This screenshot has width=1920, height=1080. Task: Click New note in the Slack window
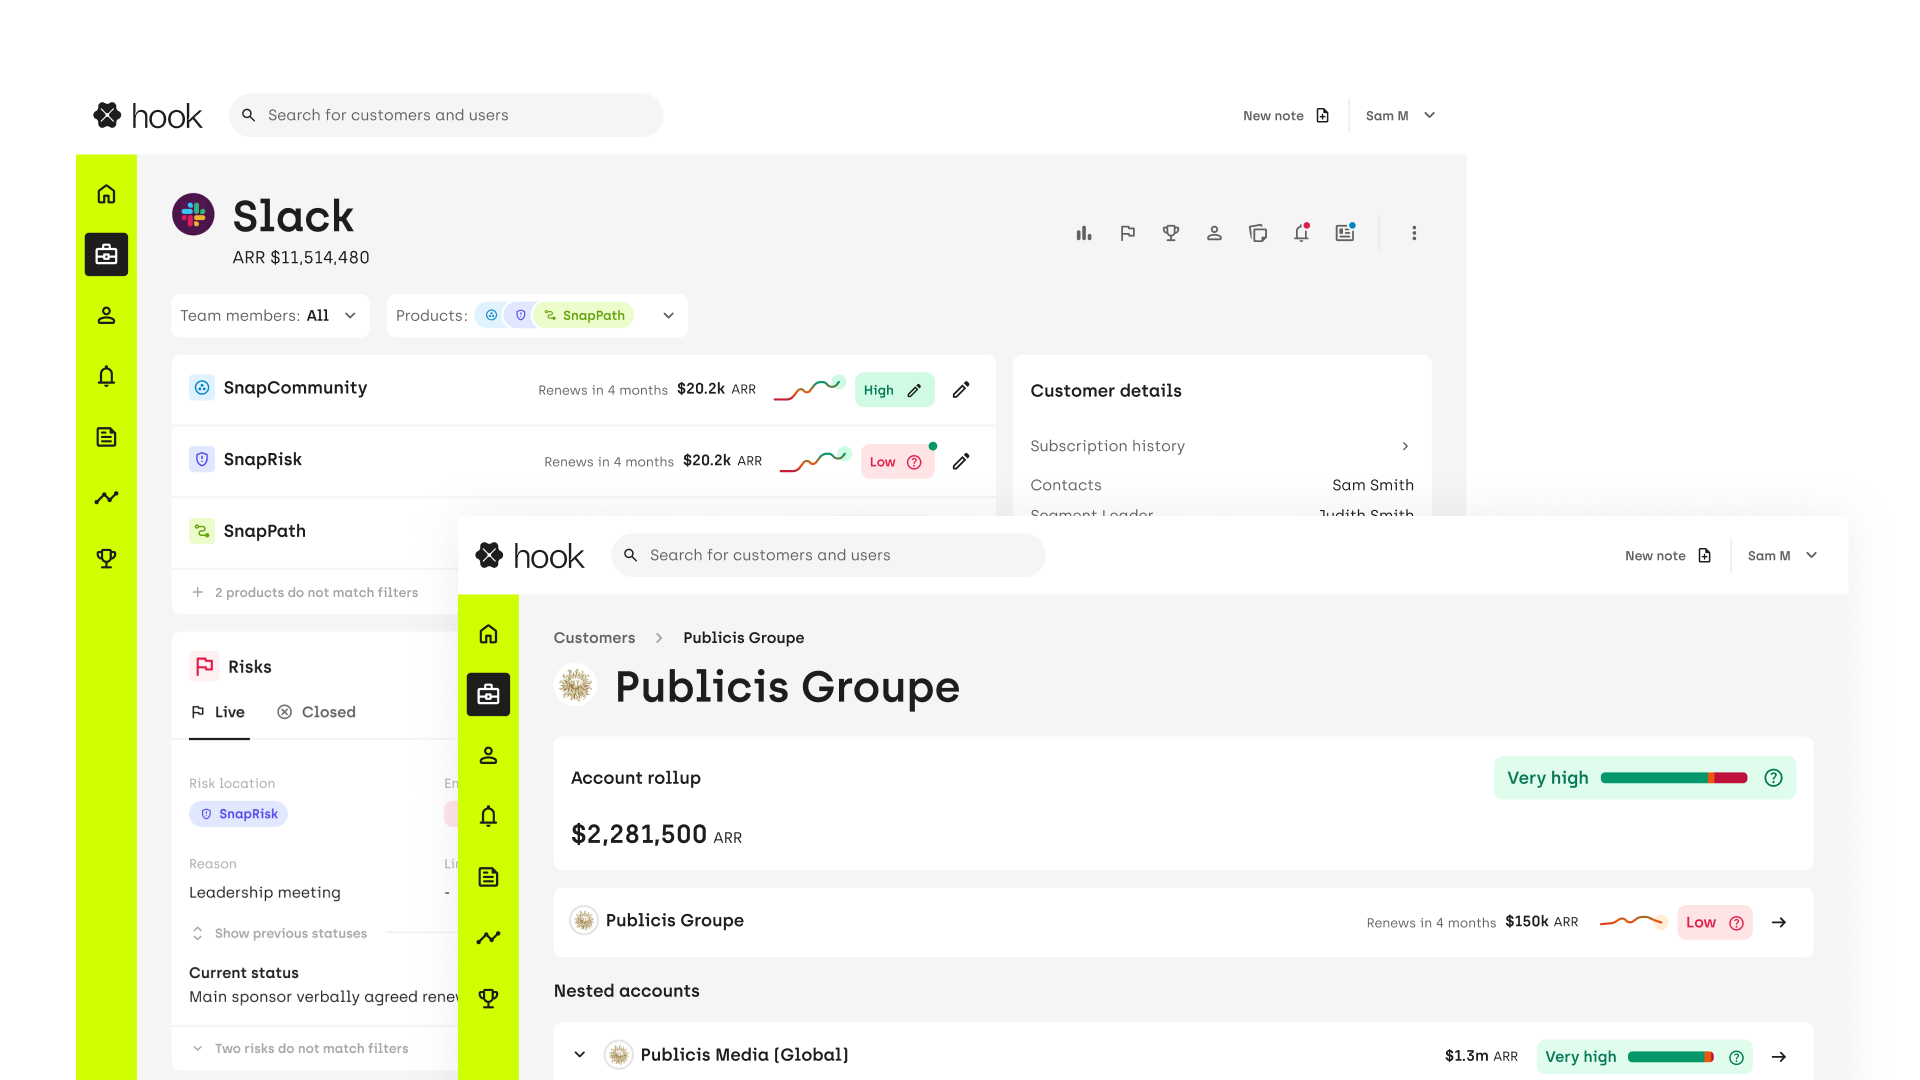(1286, 116)
